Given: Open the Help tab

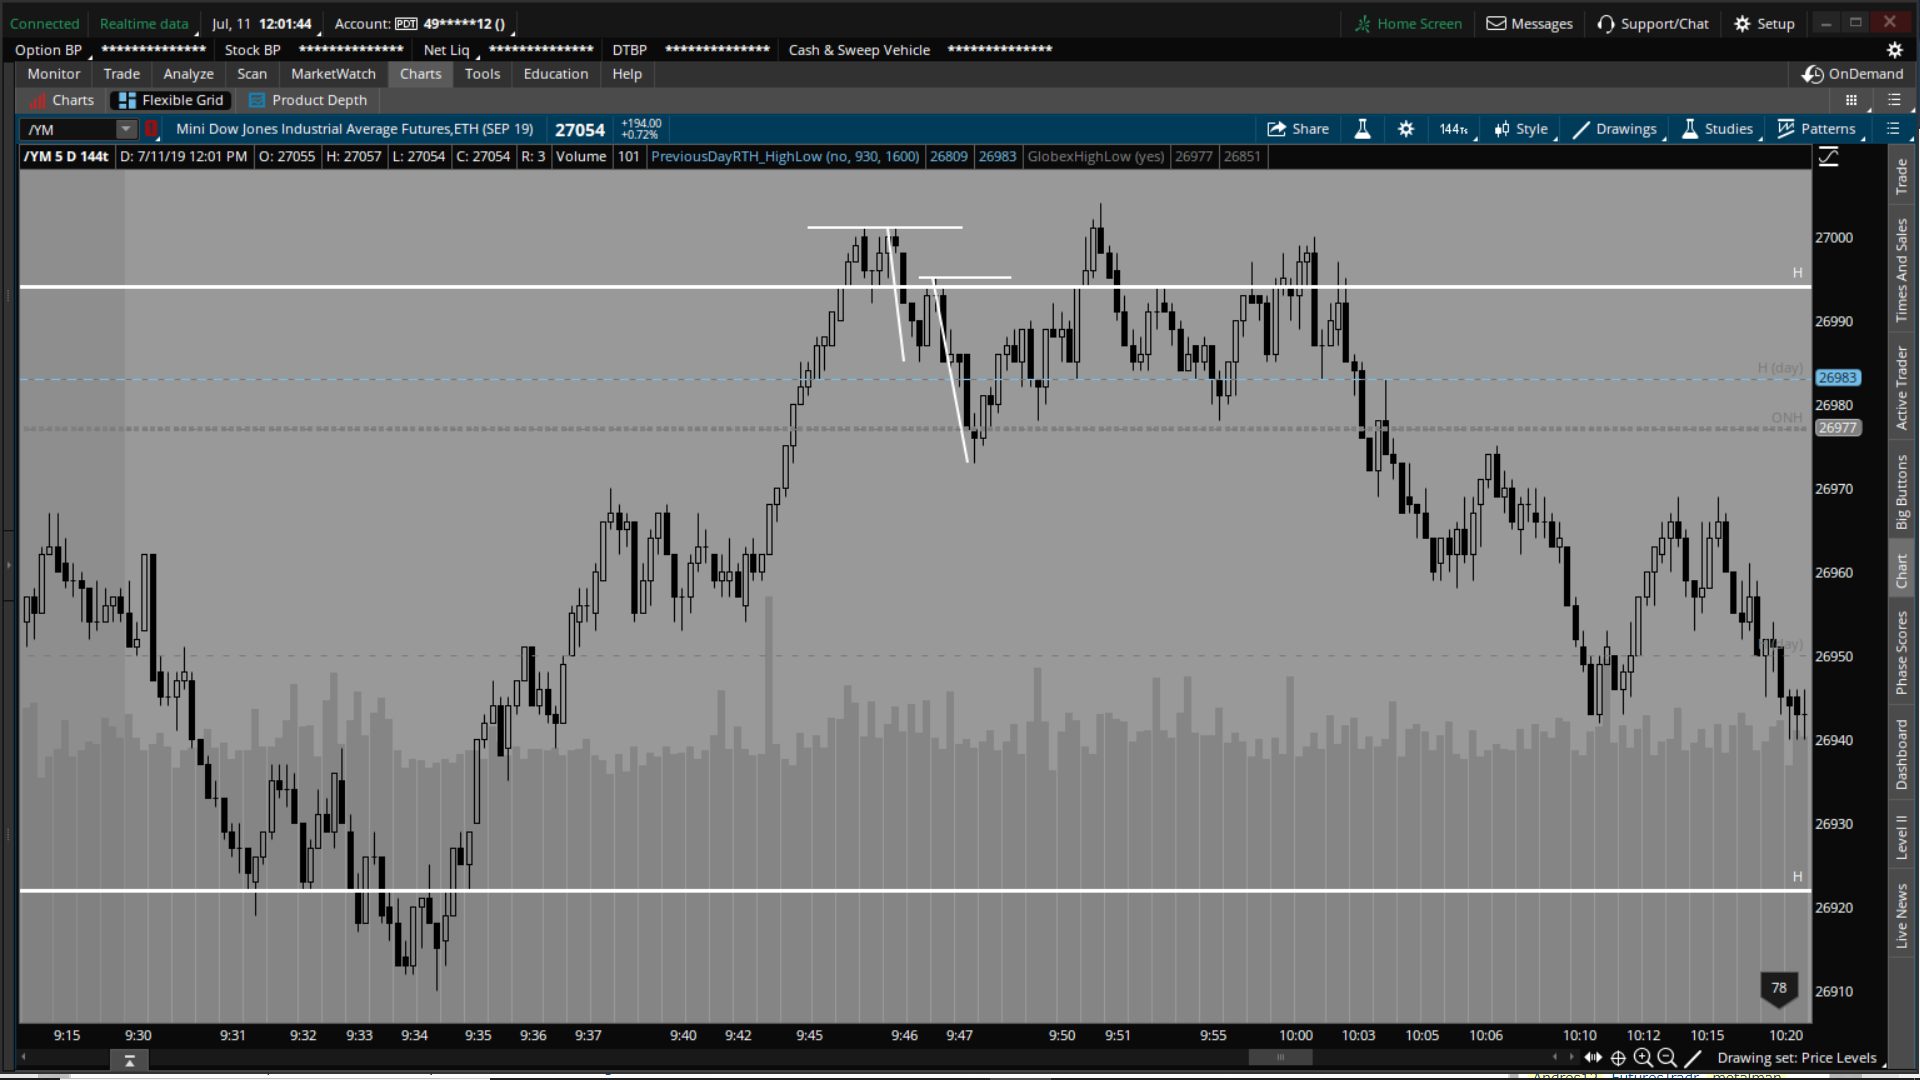Looking at the screenshot, I should [627, 74].
